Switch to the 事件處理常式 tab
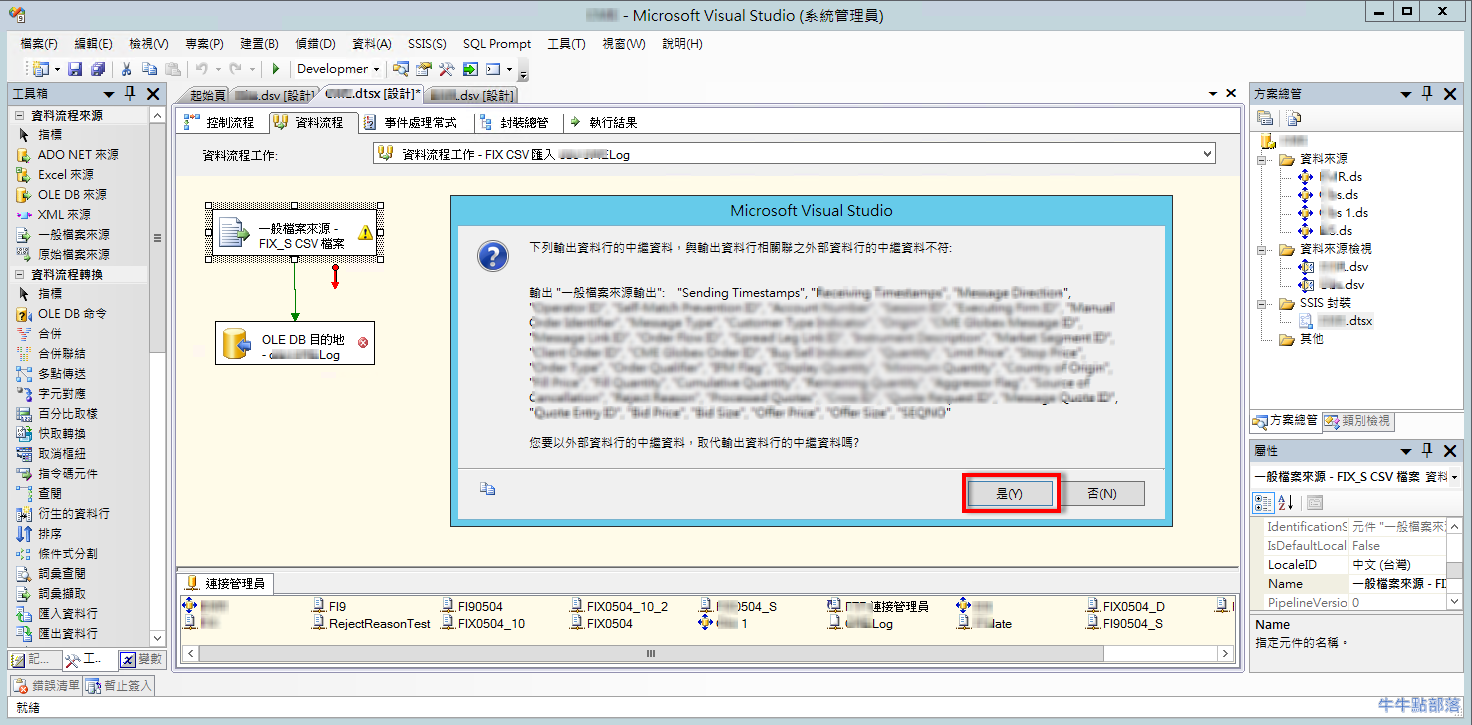The image size is (1472, 725). pyautogui.click(x=411, y=122)
